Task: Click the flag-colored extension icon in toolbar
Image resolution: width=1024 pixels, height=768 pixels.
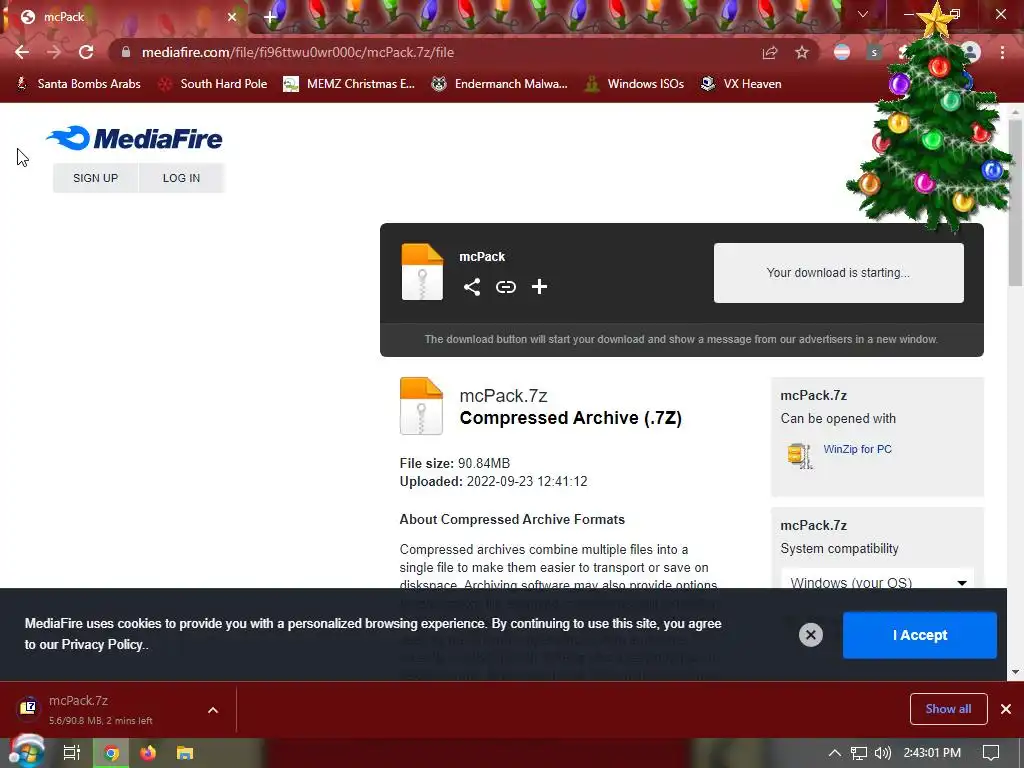Action: pos(842,52)
